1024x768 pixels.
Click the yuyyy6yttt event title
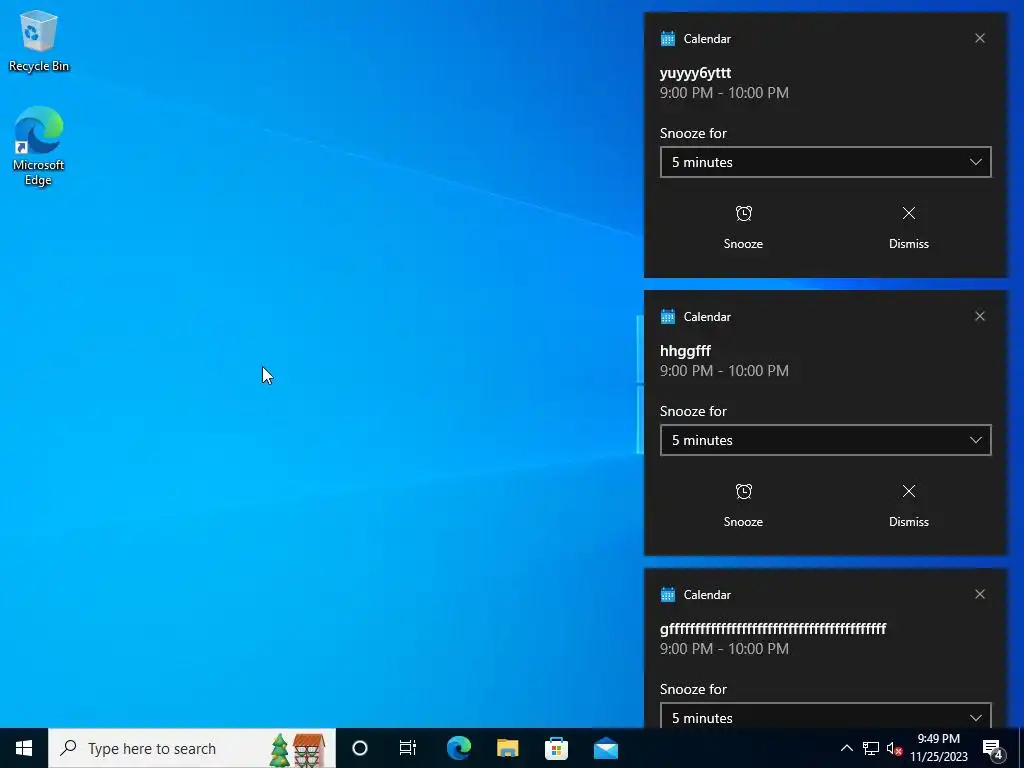696,73
